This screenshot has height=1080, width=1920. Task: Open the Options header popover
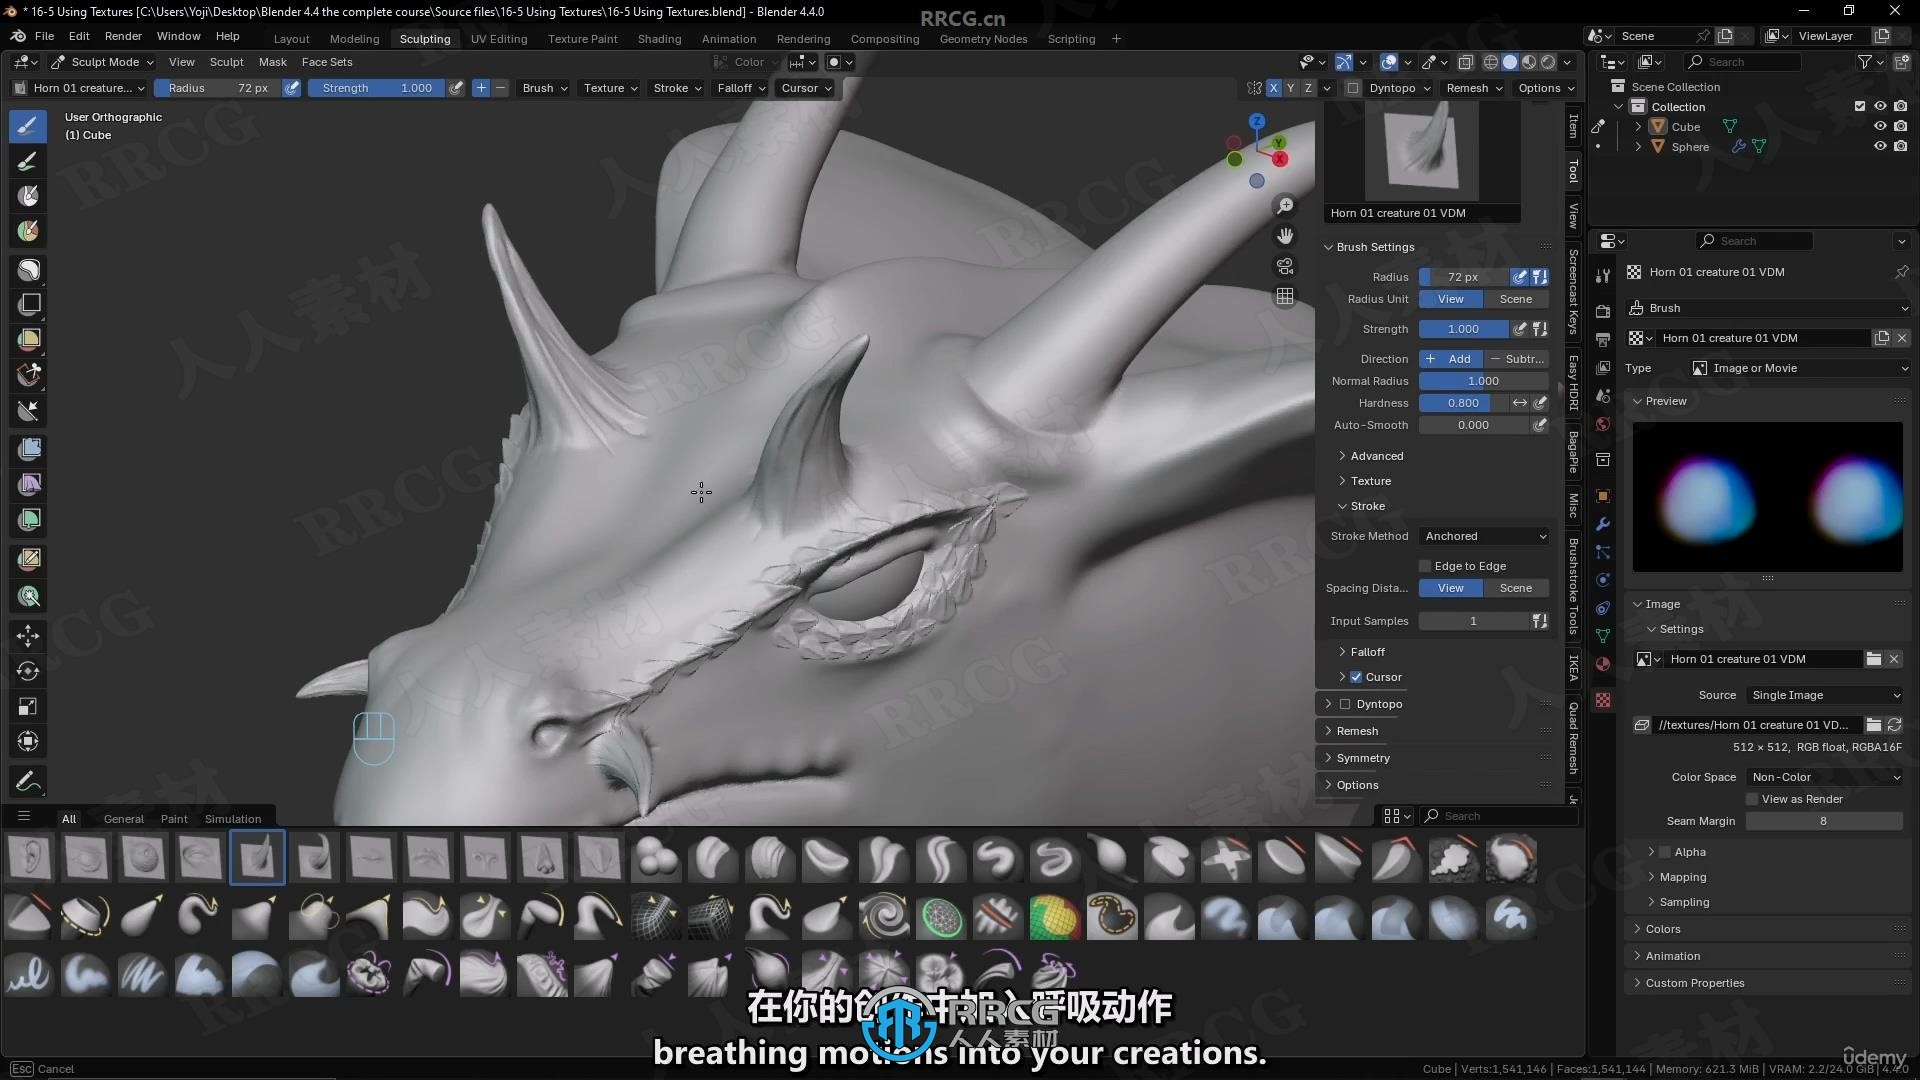pos(1546,88)
